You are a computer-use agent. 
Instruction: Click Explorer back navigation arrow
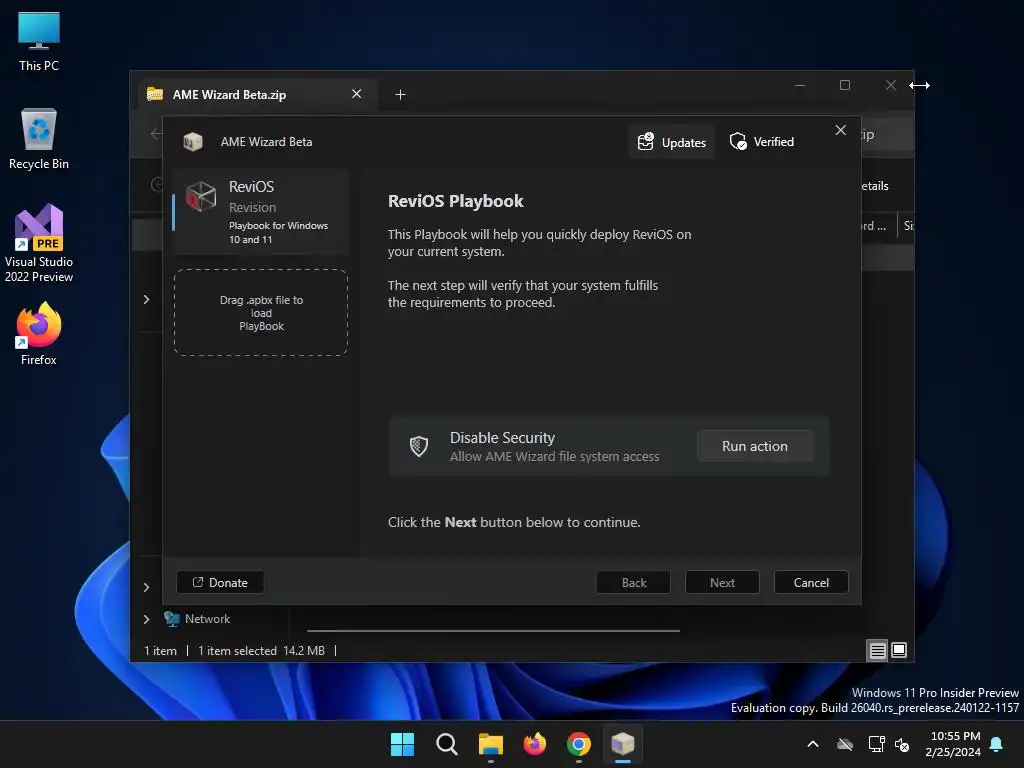[x=156, y=135]
